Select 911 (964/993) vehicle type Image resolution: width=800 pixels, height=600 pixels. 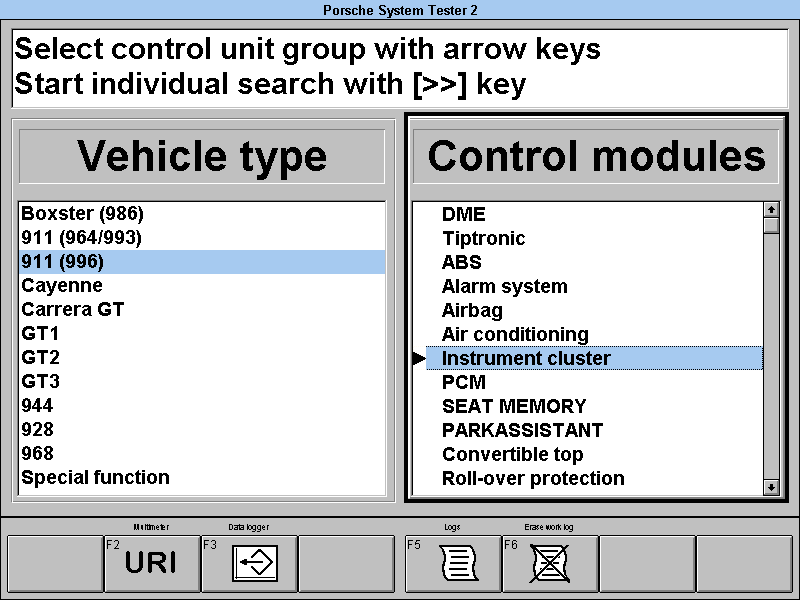pyautogui.click(x=202, y=237)
